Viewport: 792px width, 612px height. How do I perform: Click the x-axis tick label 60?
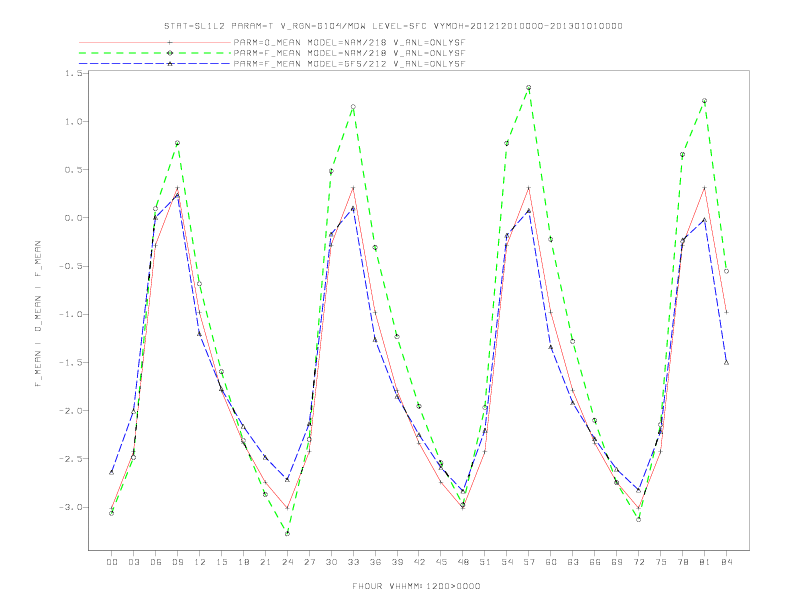[x=551, y=562]
